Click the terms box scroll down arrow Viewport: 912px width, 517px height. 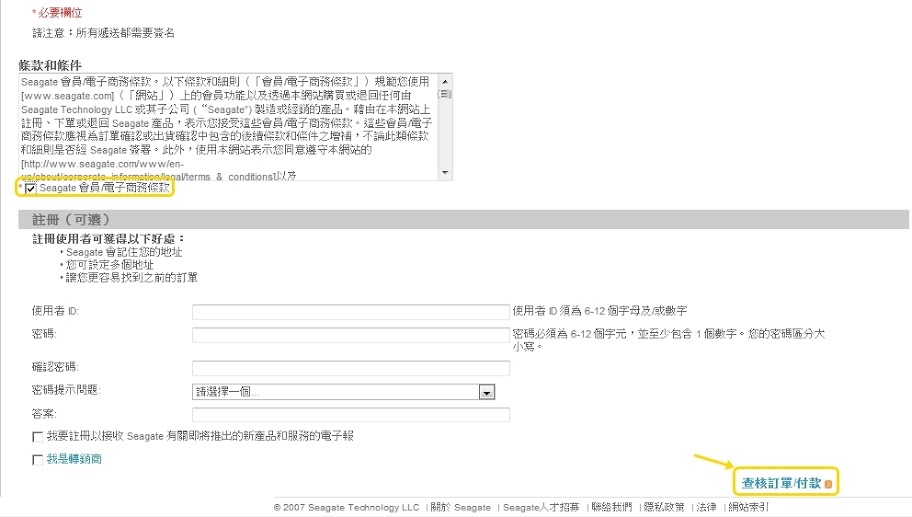coord(445,173)
